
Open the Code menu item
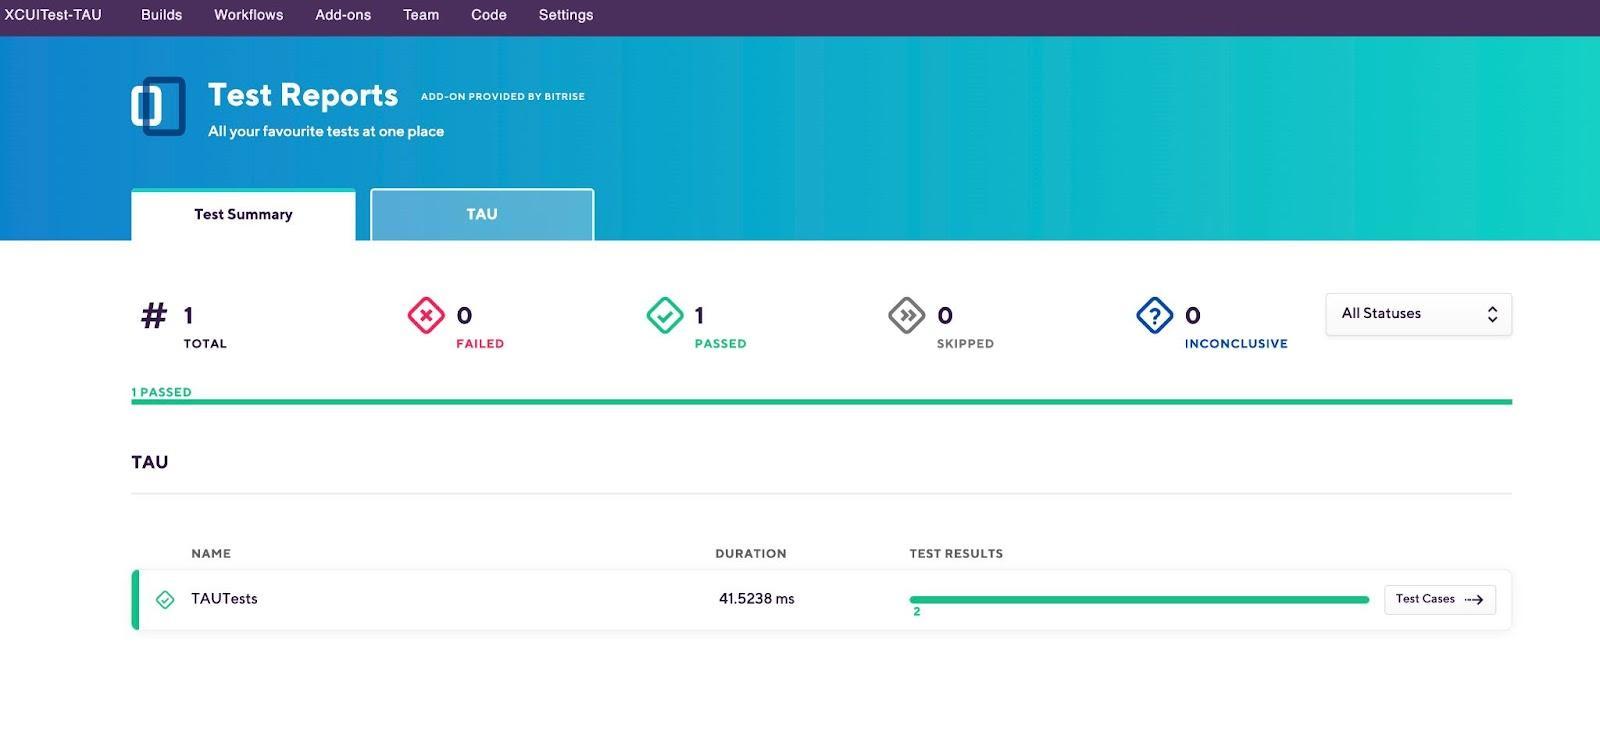pyautogui.click(x=489, y=15)
